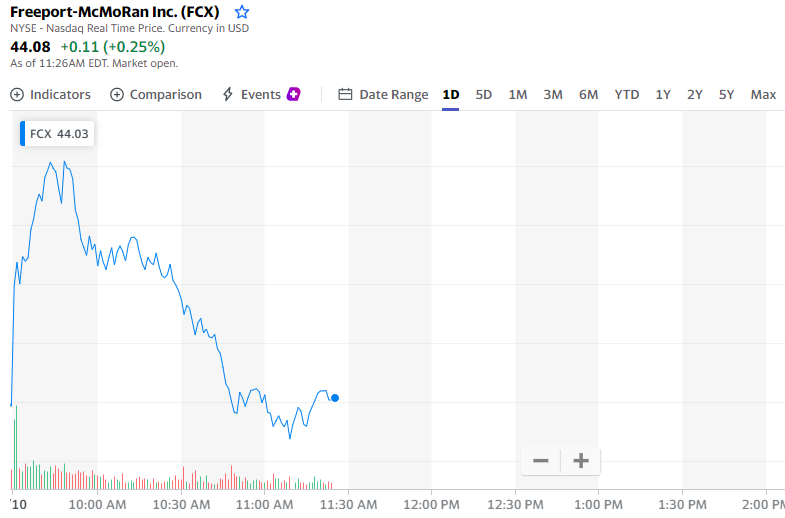This screenshot has width=785, height=518.
Task: Click the FCX 44.03 price label
Action: 59,134
